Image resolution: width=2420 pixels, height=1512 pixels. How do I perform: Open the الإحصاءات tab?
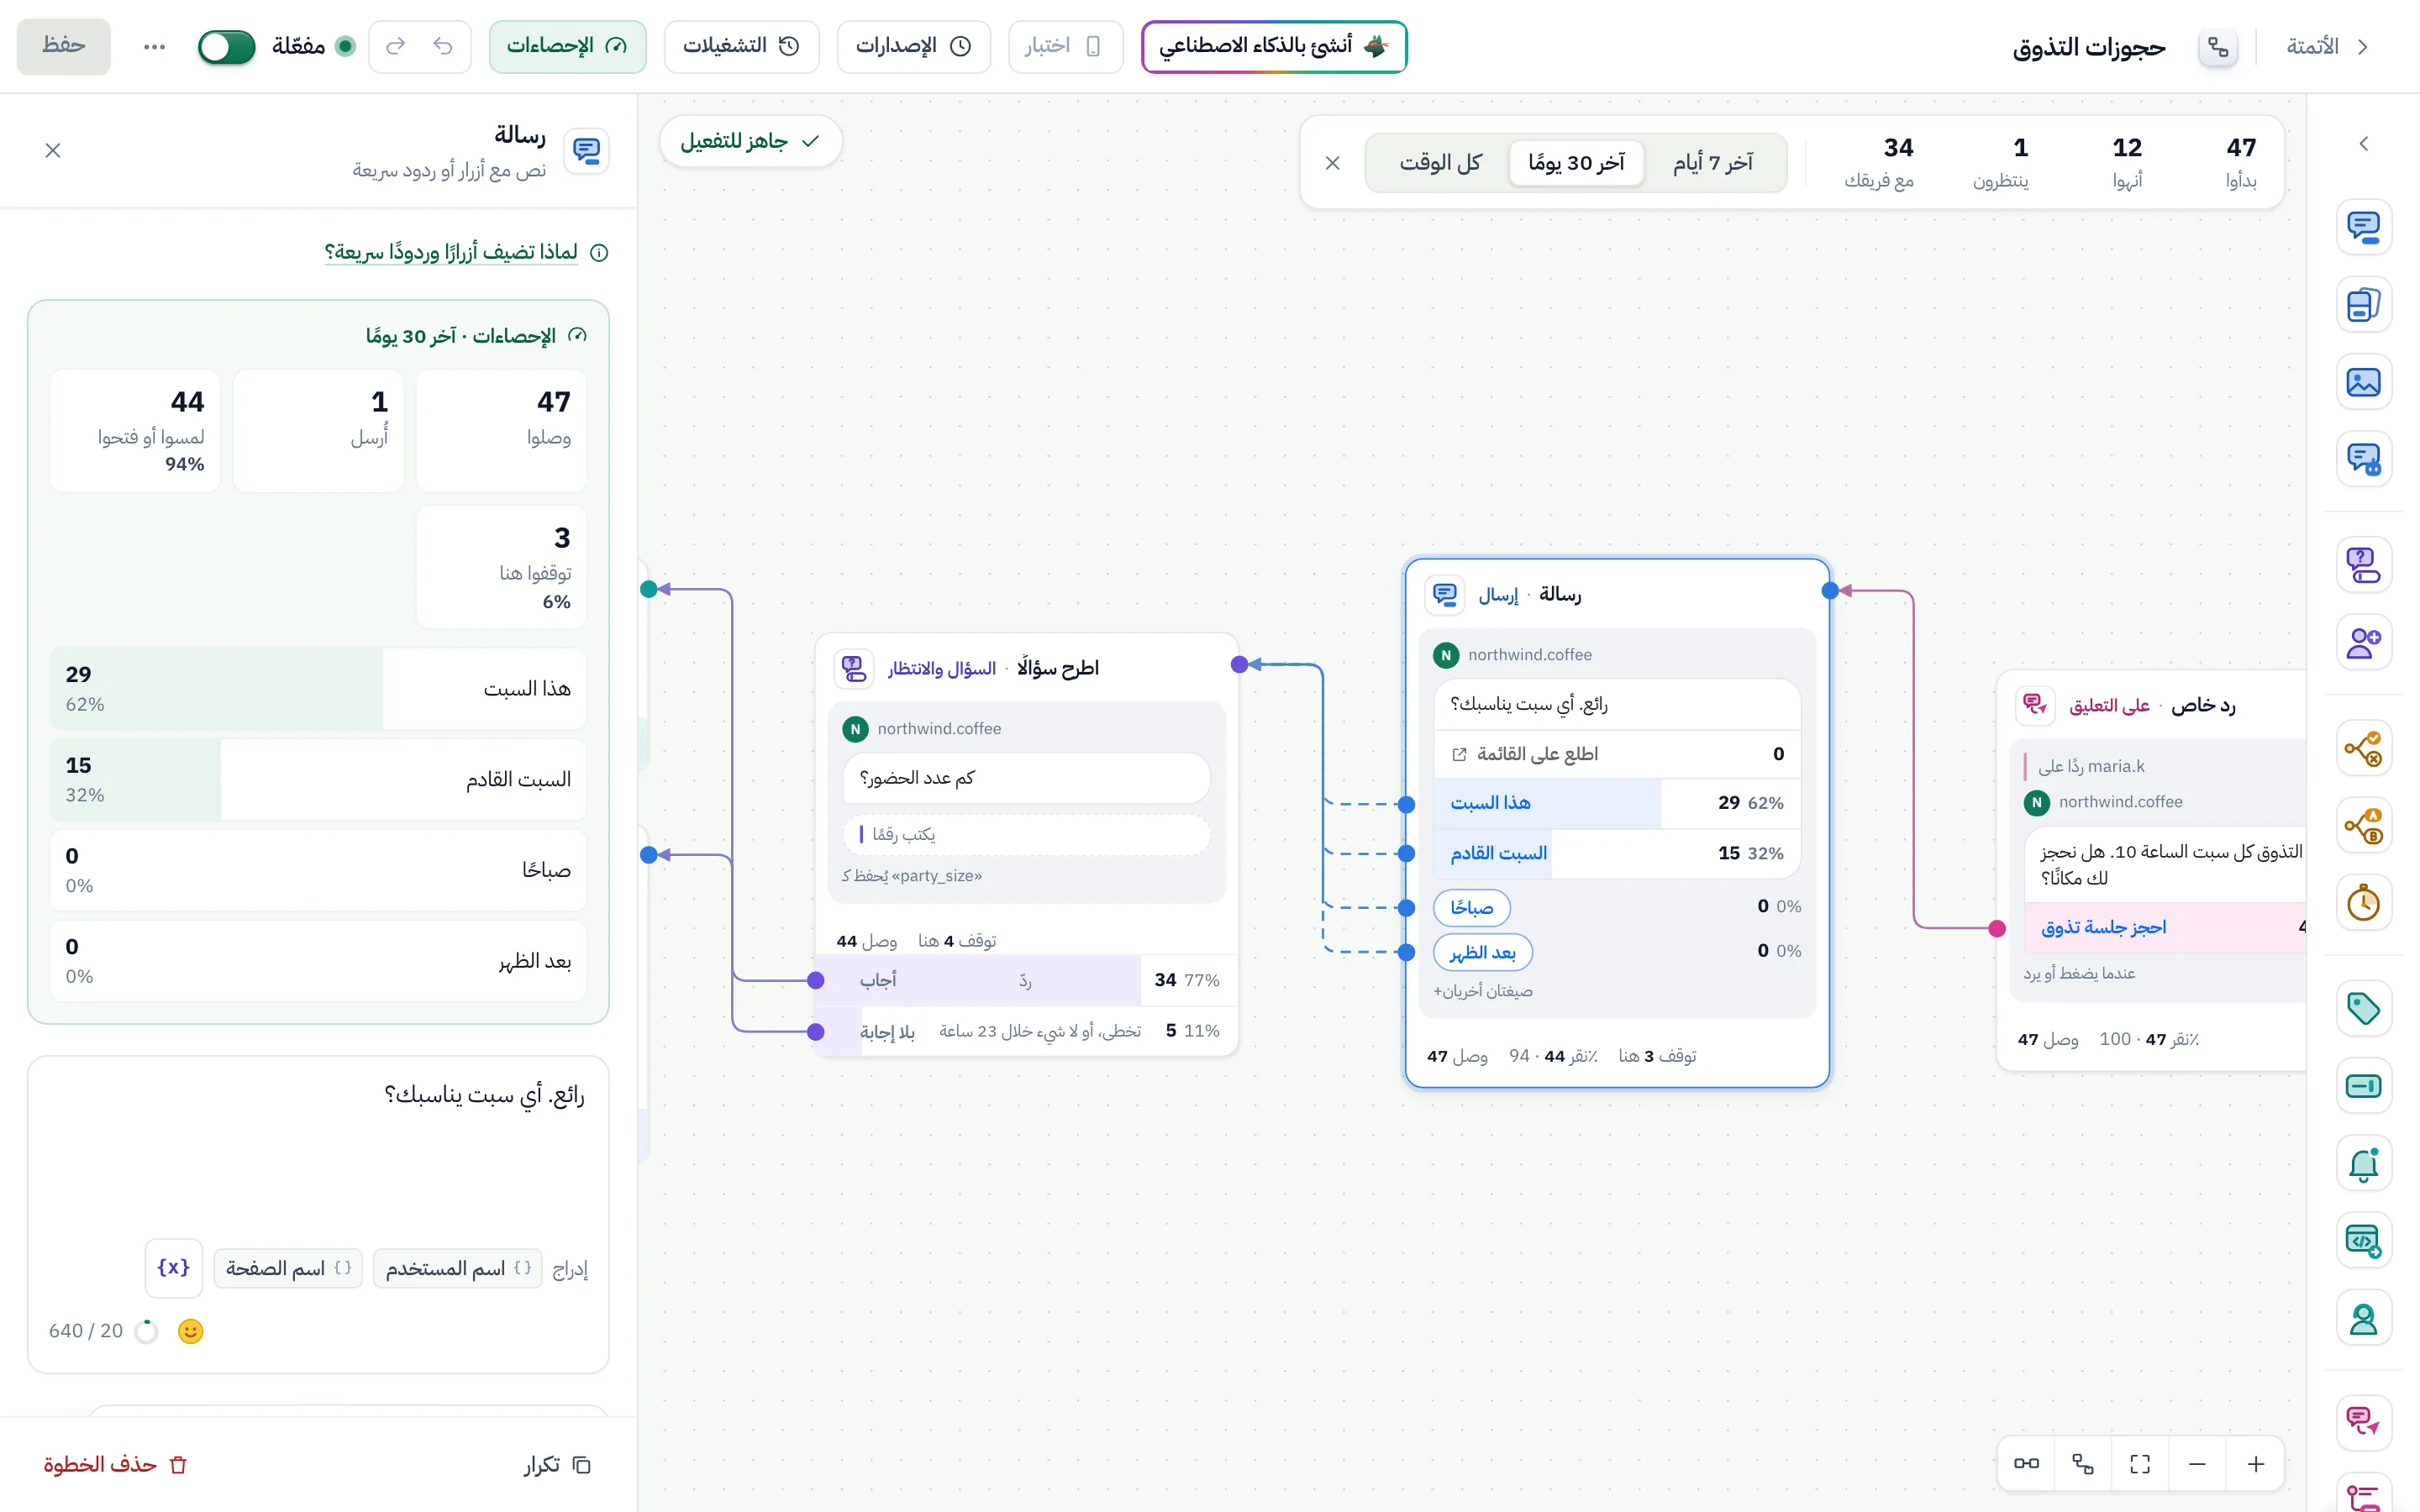coord(567,46)
